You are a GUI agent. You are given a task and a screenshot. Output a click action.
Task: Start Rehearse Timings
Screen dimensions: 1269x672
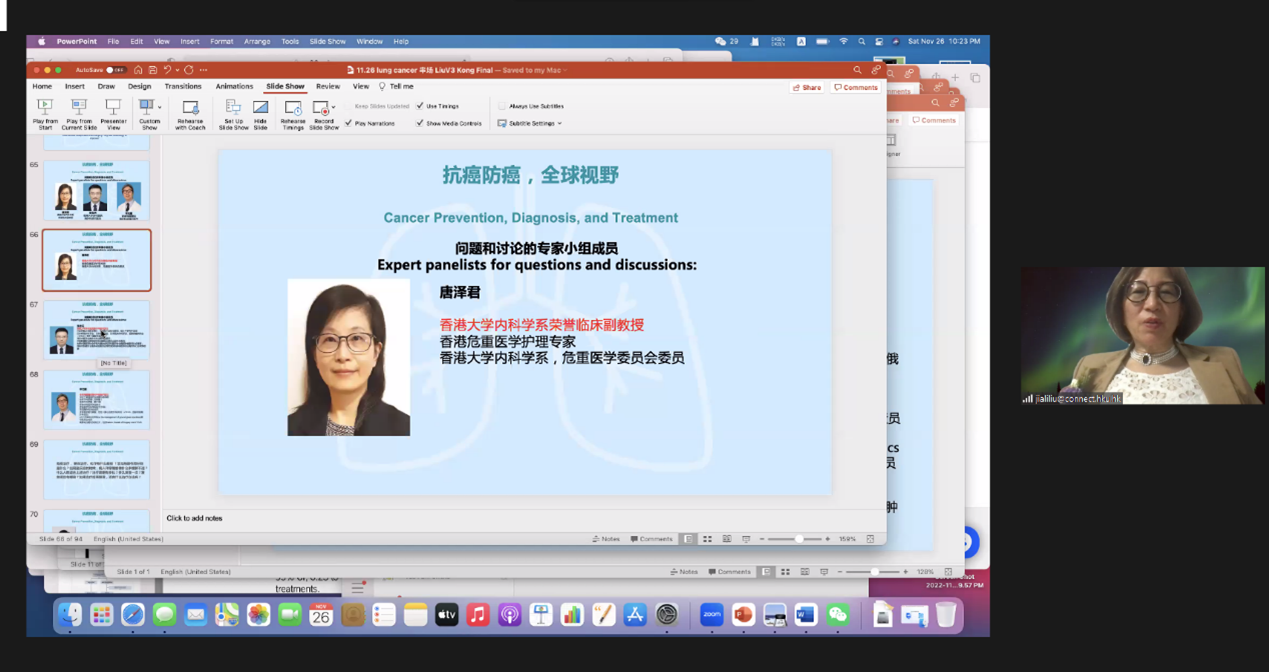point(293,114)
